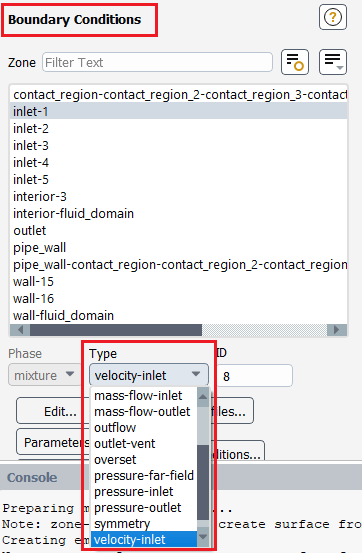
Task: Select pipe_wall zone in list
Action: click(x=179, y=248)
